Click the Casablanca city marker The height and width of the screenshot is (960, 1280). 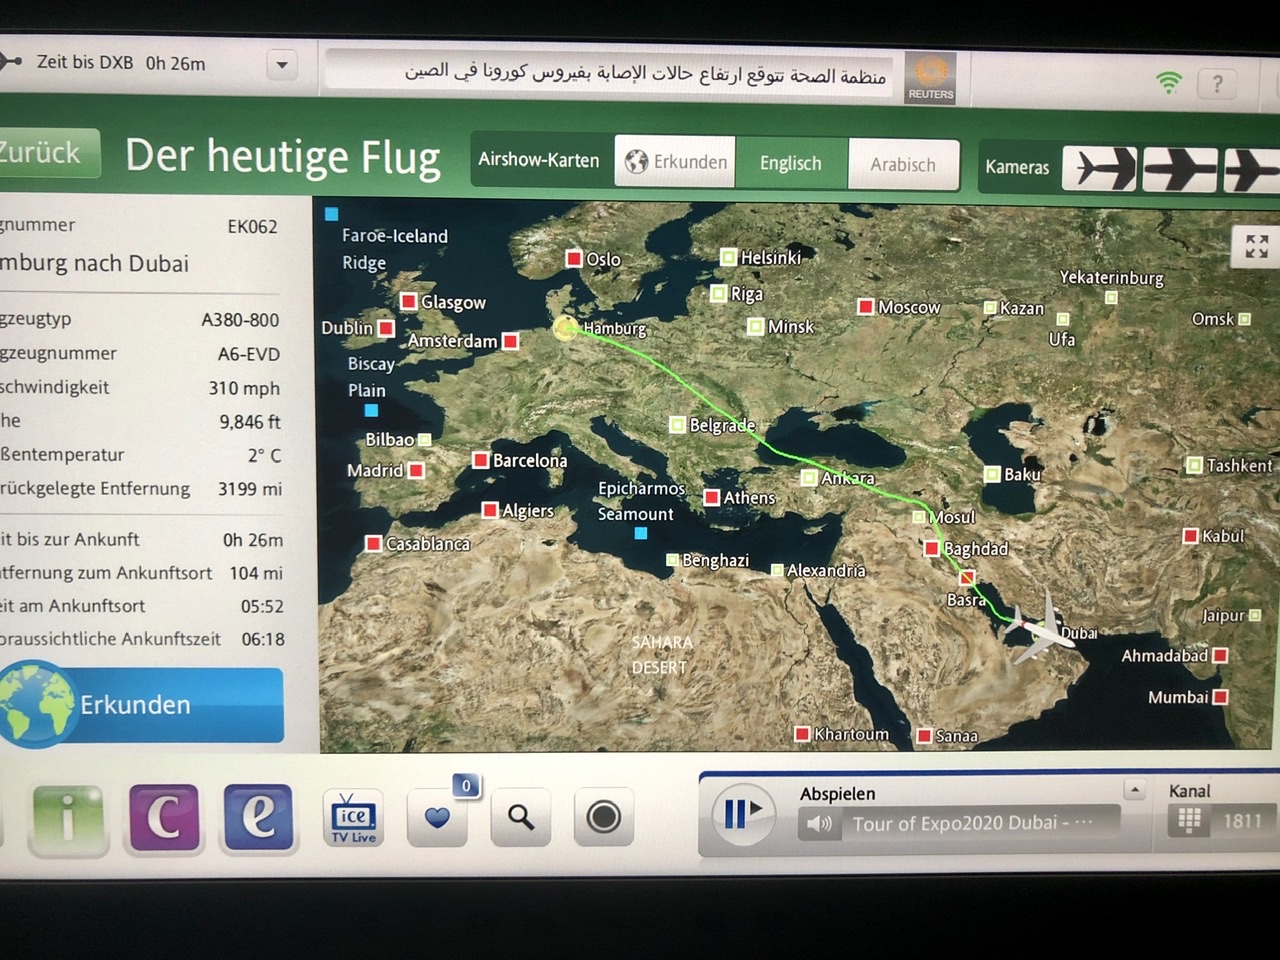(373, 543)
